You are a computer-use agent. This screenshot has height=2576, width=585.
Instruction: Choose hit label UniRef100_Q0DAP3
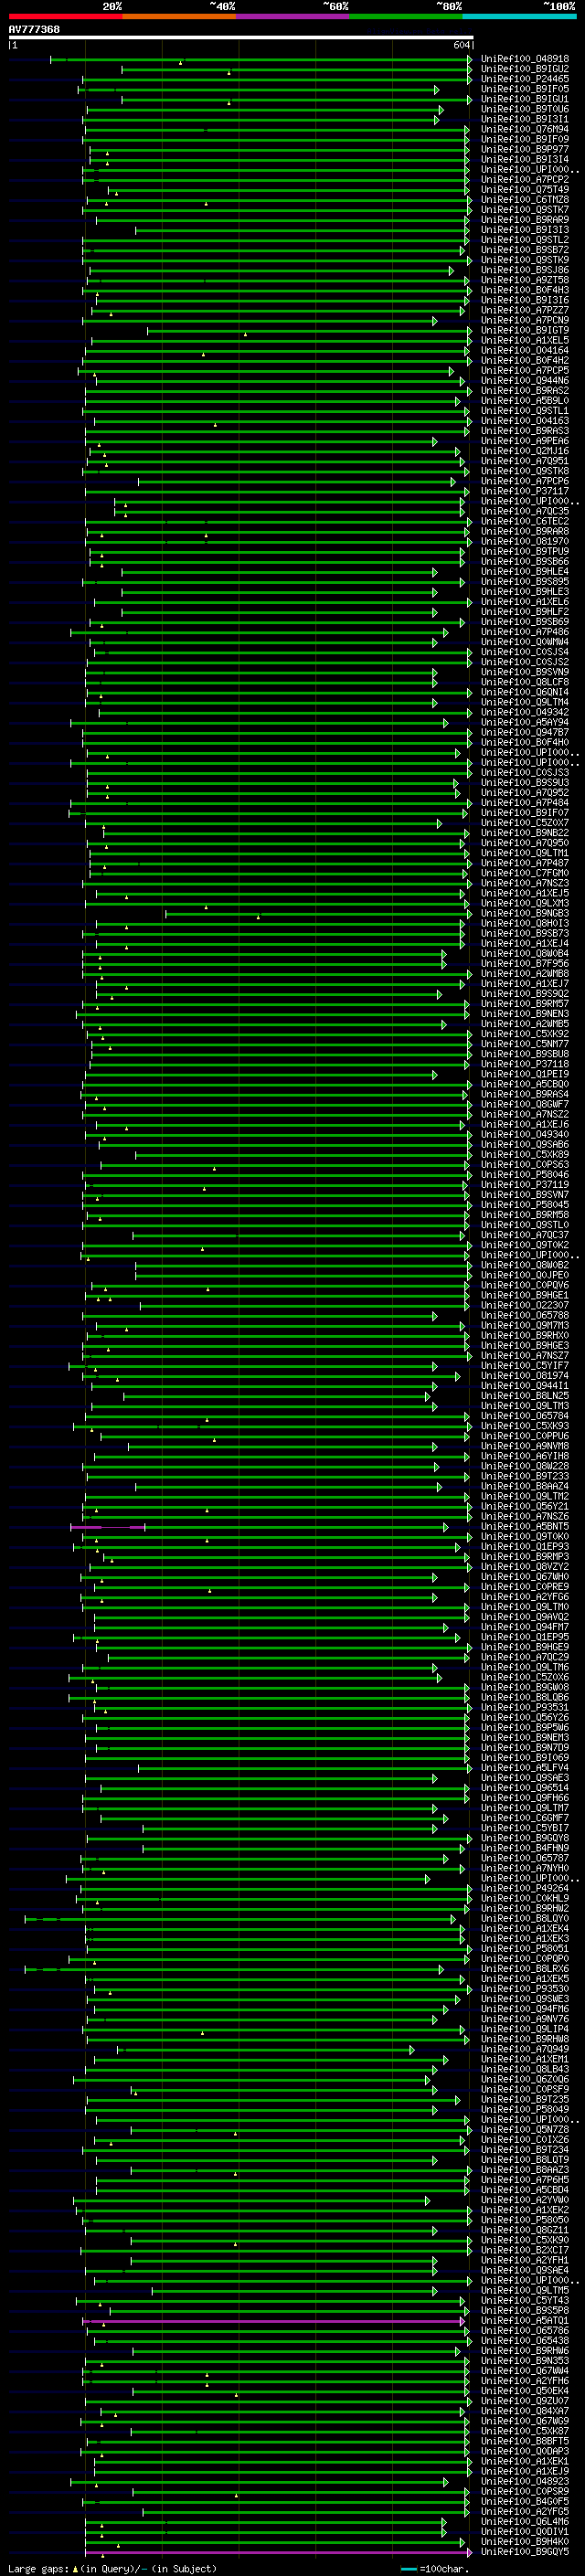coord(525,2451)
